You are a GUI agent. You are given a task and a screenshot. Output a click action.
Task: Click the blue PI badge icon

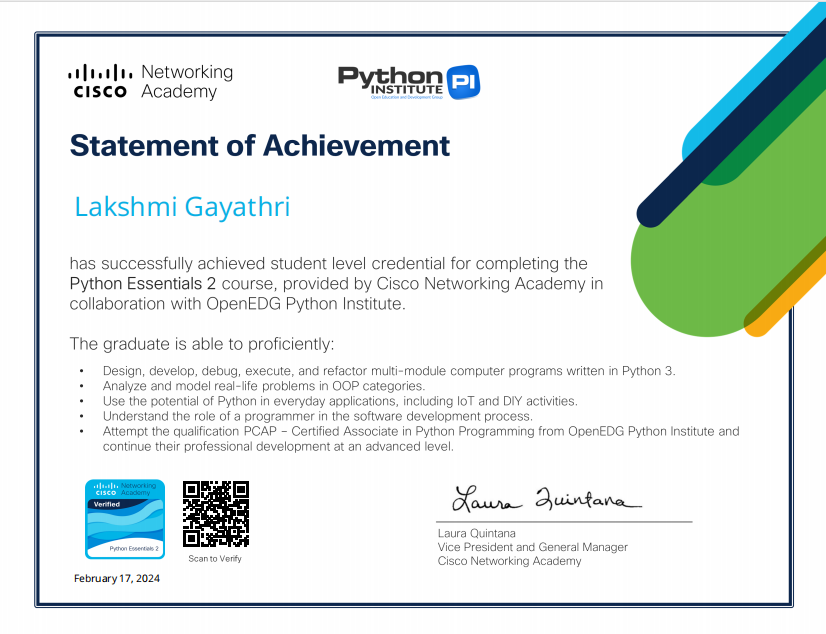point(463,80)
